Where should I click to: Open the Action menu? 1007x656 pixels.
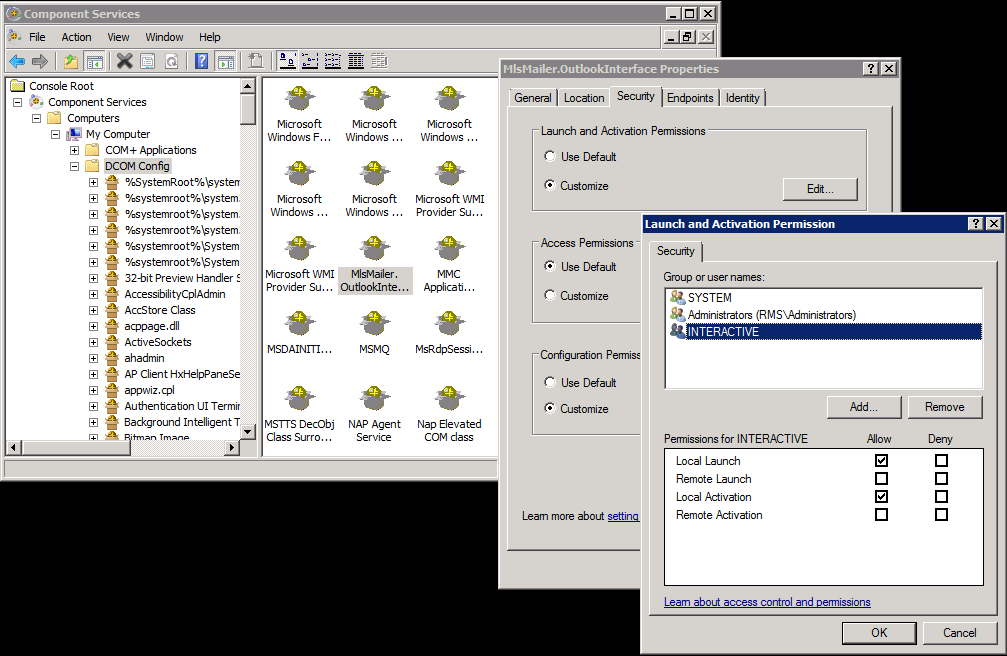(x=76, y=37)
